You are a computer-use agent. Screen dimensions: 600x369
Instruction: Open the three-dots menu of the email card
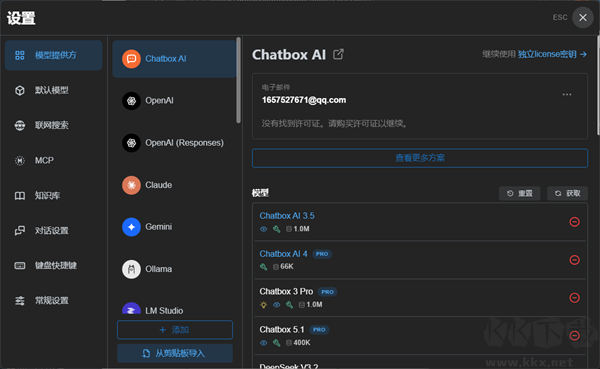(x=567, y=95)
